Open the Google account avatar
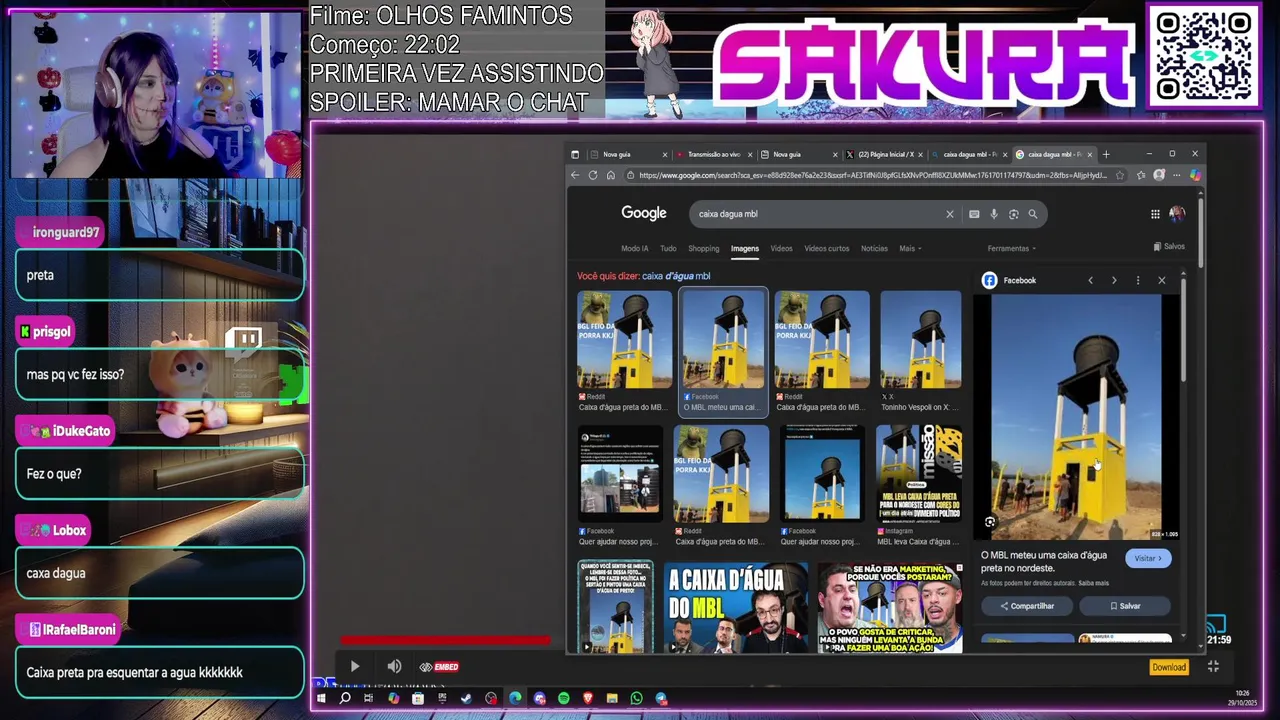Image resolution: width=1280 pixels, height=720 pixels. pos(1177,214)
